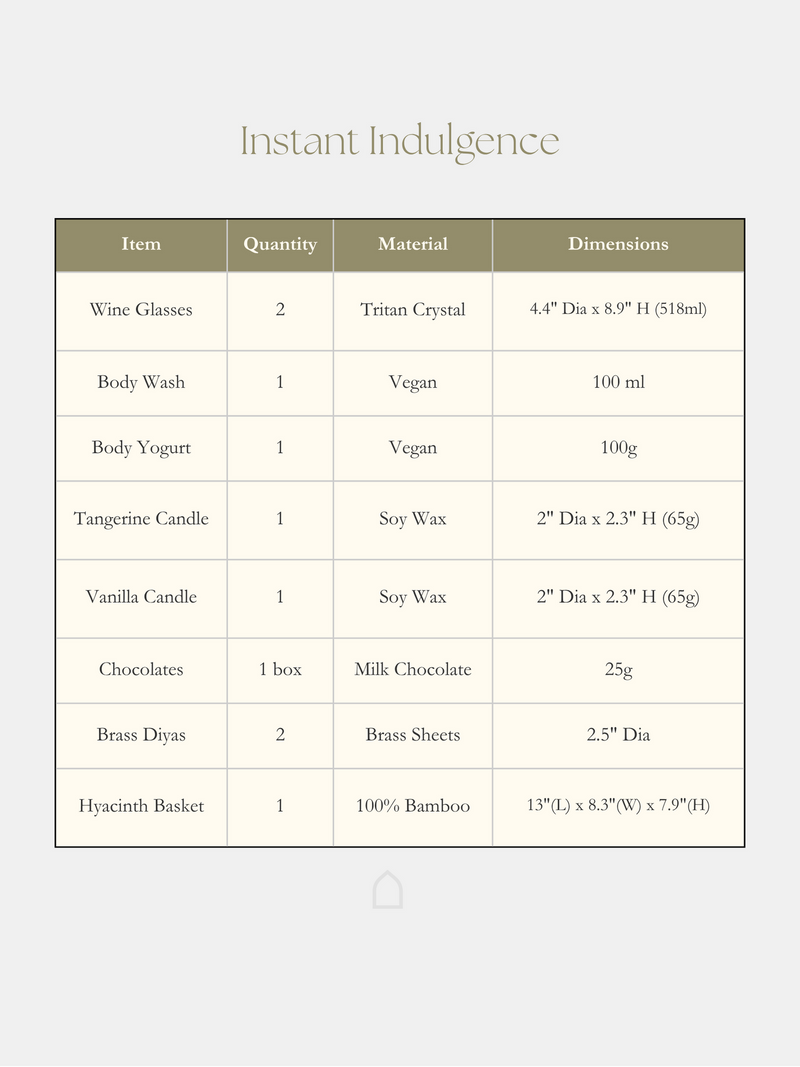Click the Instant Indulgence title
The image size is (800, 1067).
point(399,141)
